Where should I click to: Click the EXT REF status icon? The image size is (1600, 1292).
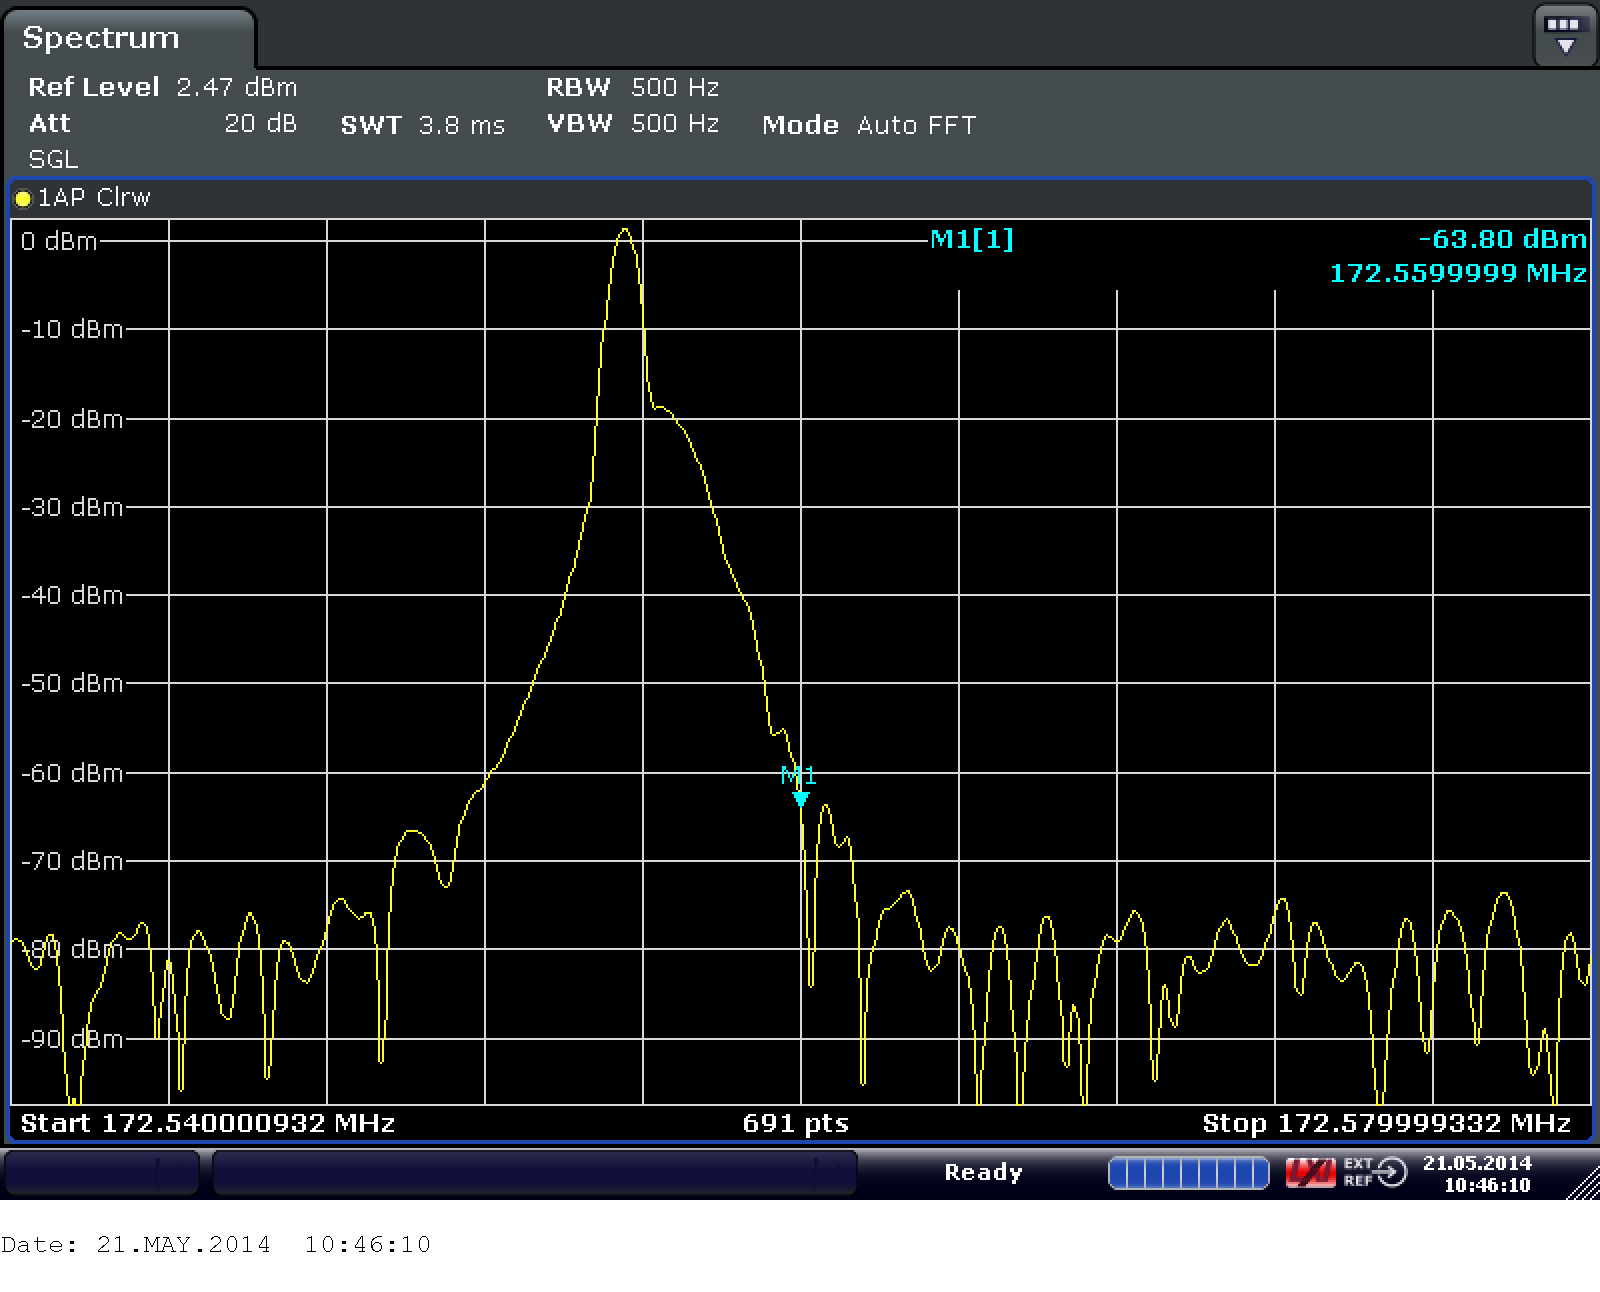[1374, 1172]
